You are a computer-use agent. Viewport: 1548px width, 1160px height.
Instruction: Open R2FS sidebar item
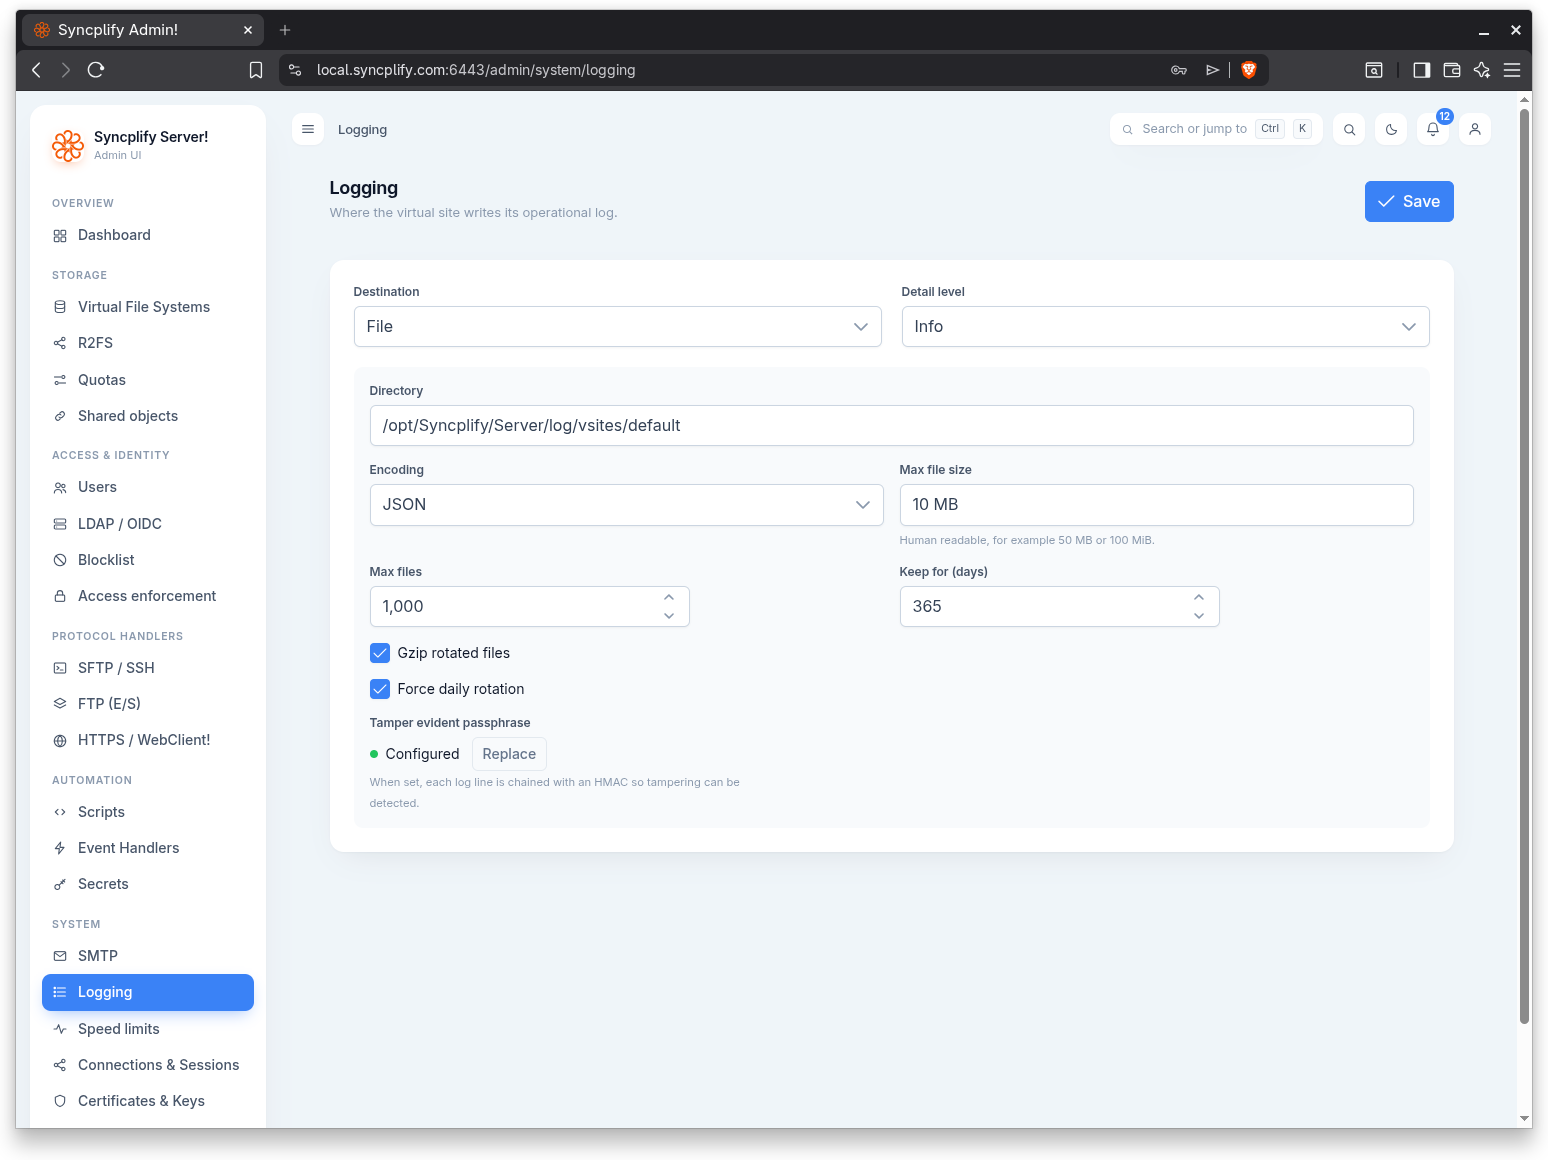point(148,343)
